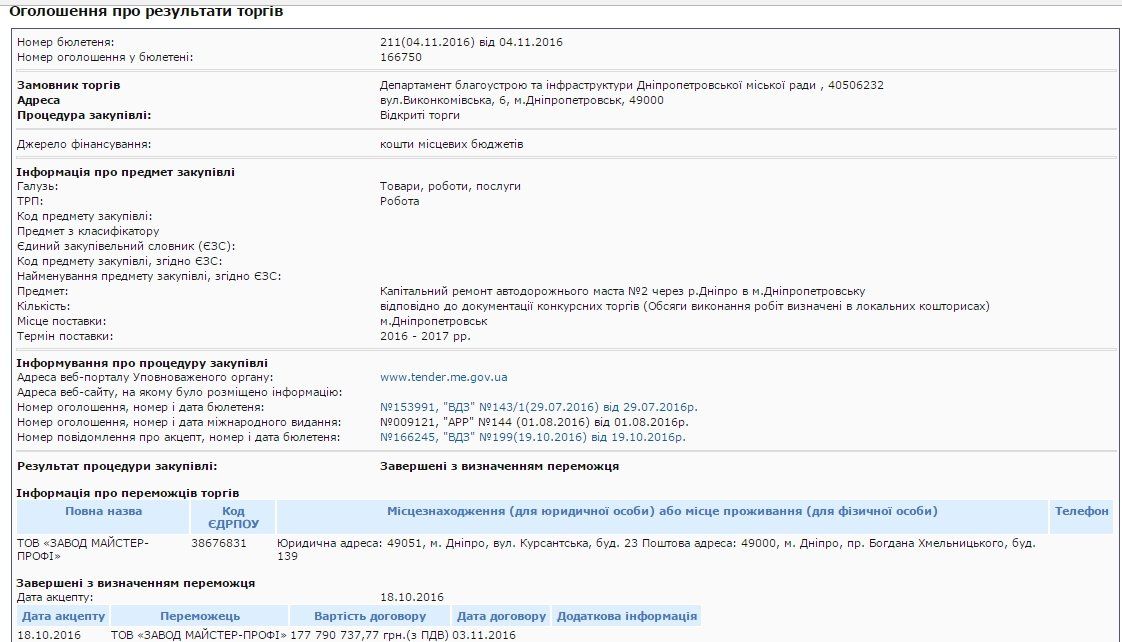Click the Повна назва column header

click(103, 512)
